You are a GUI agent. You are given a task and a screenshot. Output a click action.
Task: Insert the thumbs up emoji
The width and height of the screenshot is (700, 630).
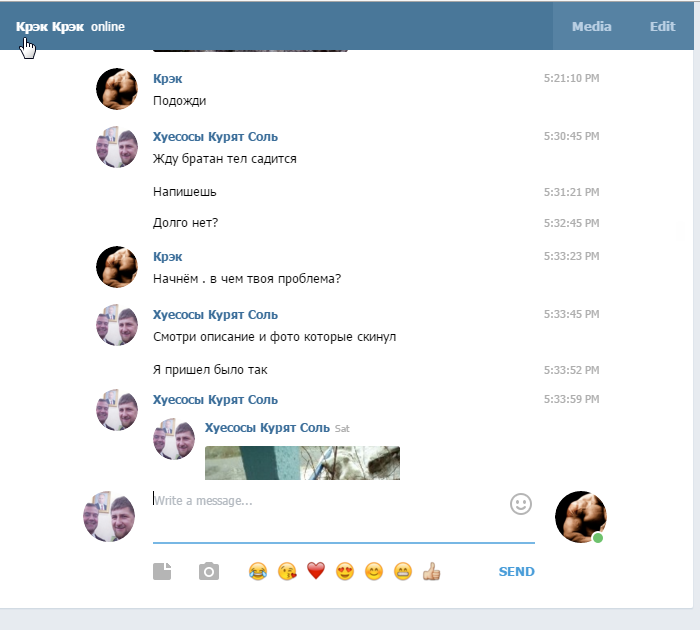(432, 572)
